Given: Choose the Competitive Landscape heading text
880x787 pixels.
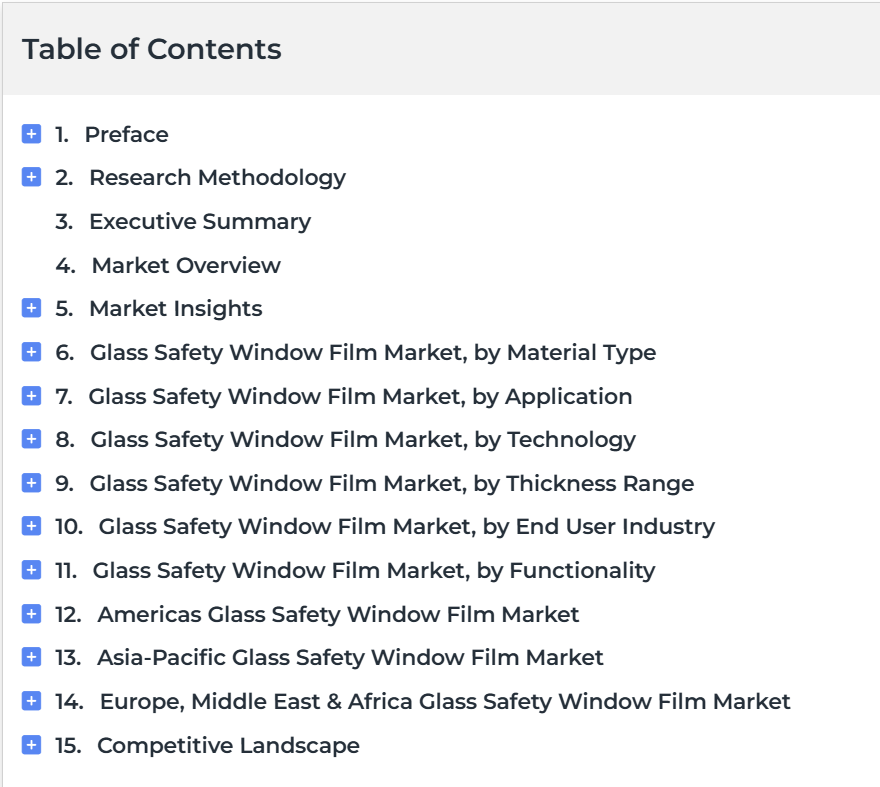Looking at the screenshot, I should pyautogui.click(x=228, y=746).
